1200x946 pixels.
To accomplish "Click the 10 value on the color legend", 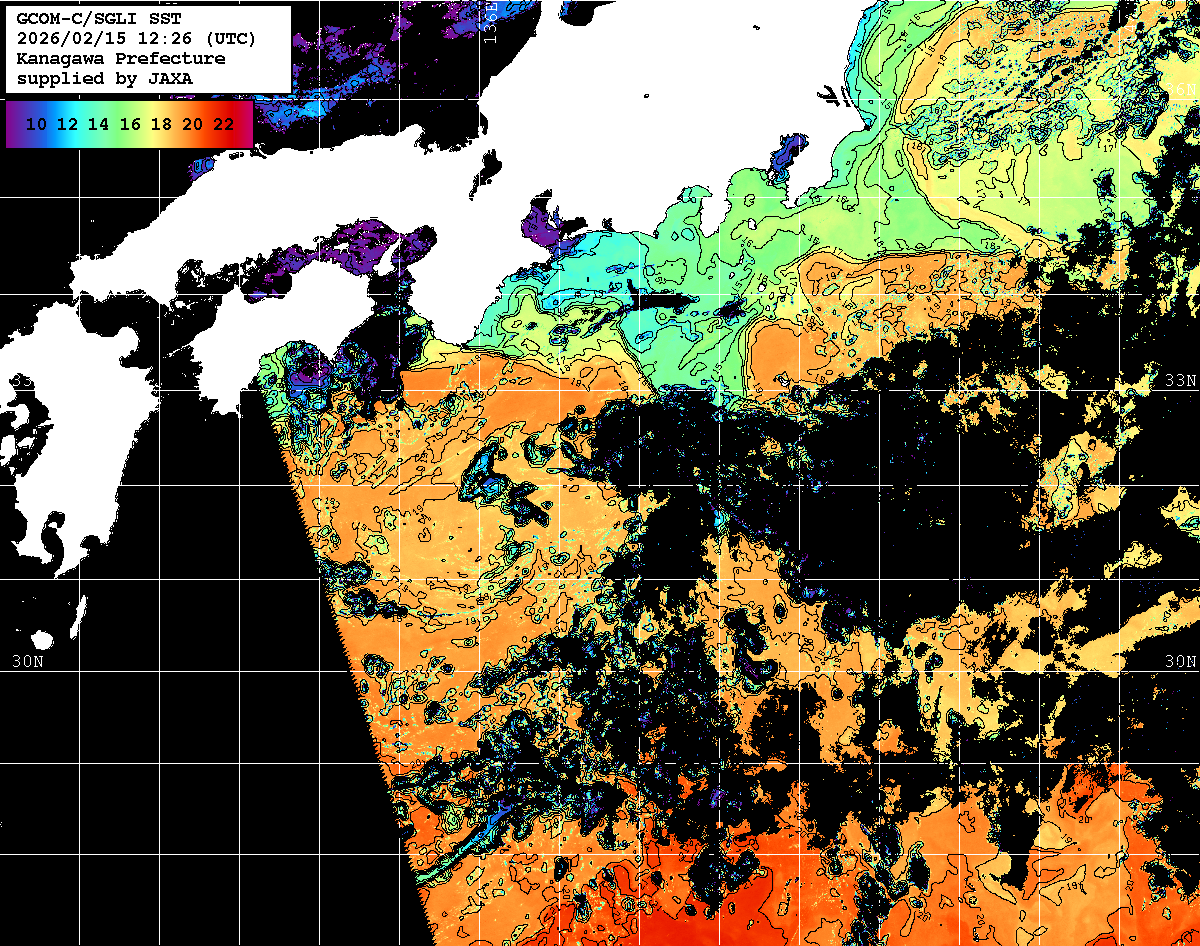I will (x=37, y=125).
